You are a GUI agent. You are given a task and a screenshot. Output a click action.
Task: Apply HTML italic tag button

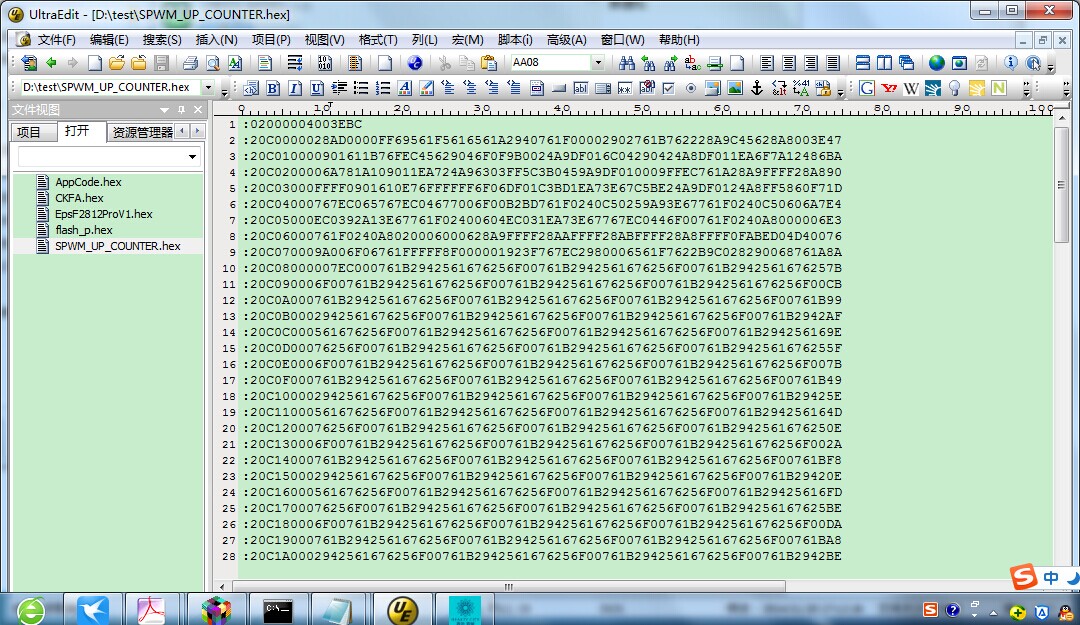tap(295, 88)
